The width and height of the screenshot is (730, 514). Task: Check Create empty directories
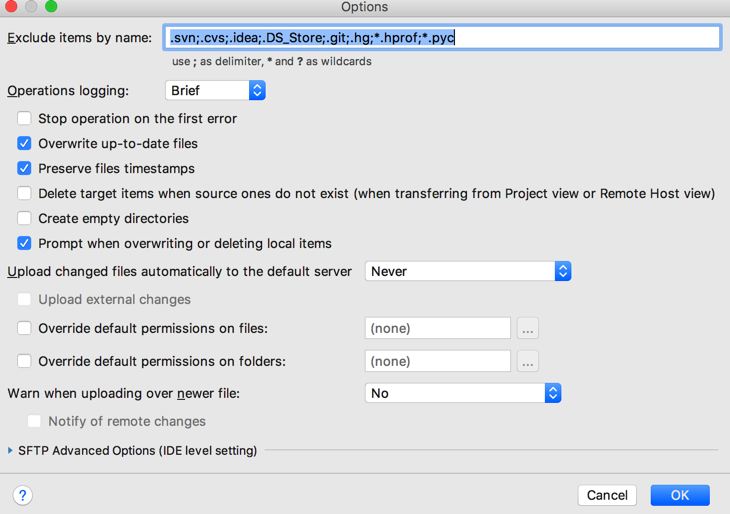(x=25, y=219)
